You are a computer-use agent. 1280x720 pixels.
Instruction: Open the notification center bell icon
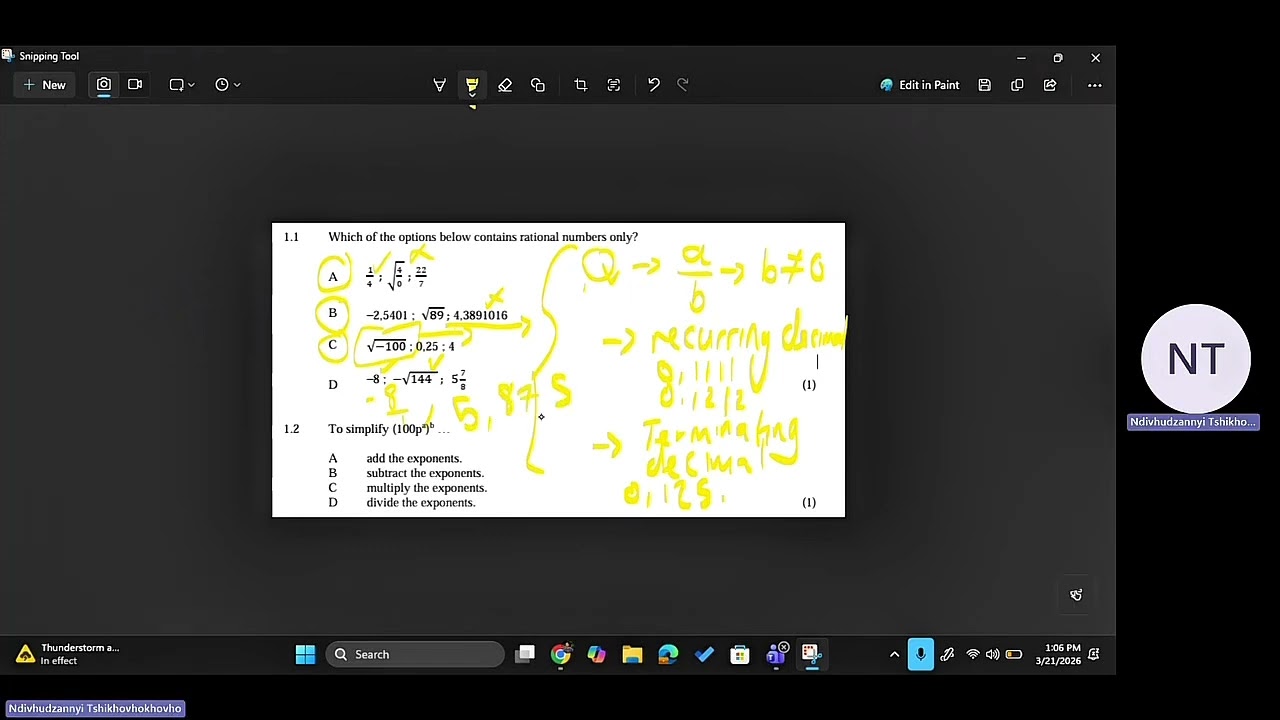tap(1094, 654)
